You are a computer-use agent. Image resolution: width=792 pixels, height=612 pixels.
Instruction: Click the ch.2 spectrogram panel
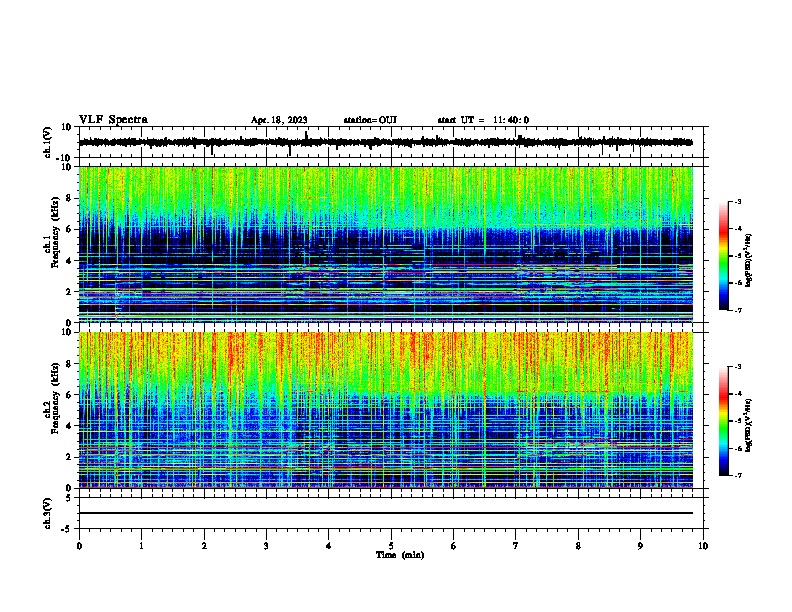point(386,410)
